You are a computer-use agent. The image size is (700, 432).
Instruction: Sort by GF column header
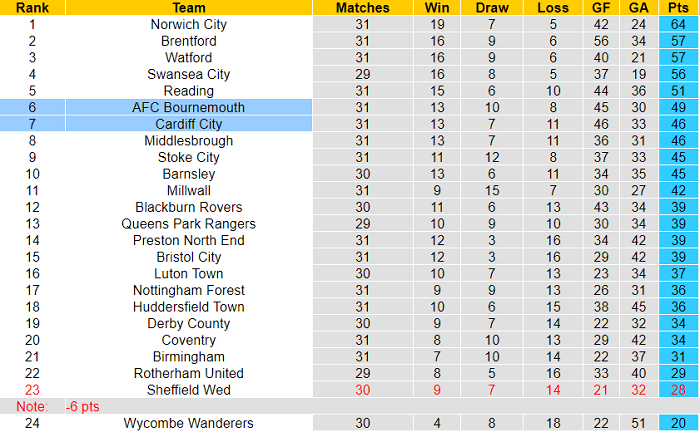click(x=599, y=7)
